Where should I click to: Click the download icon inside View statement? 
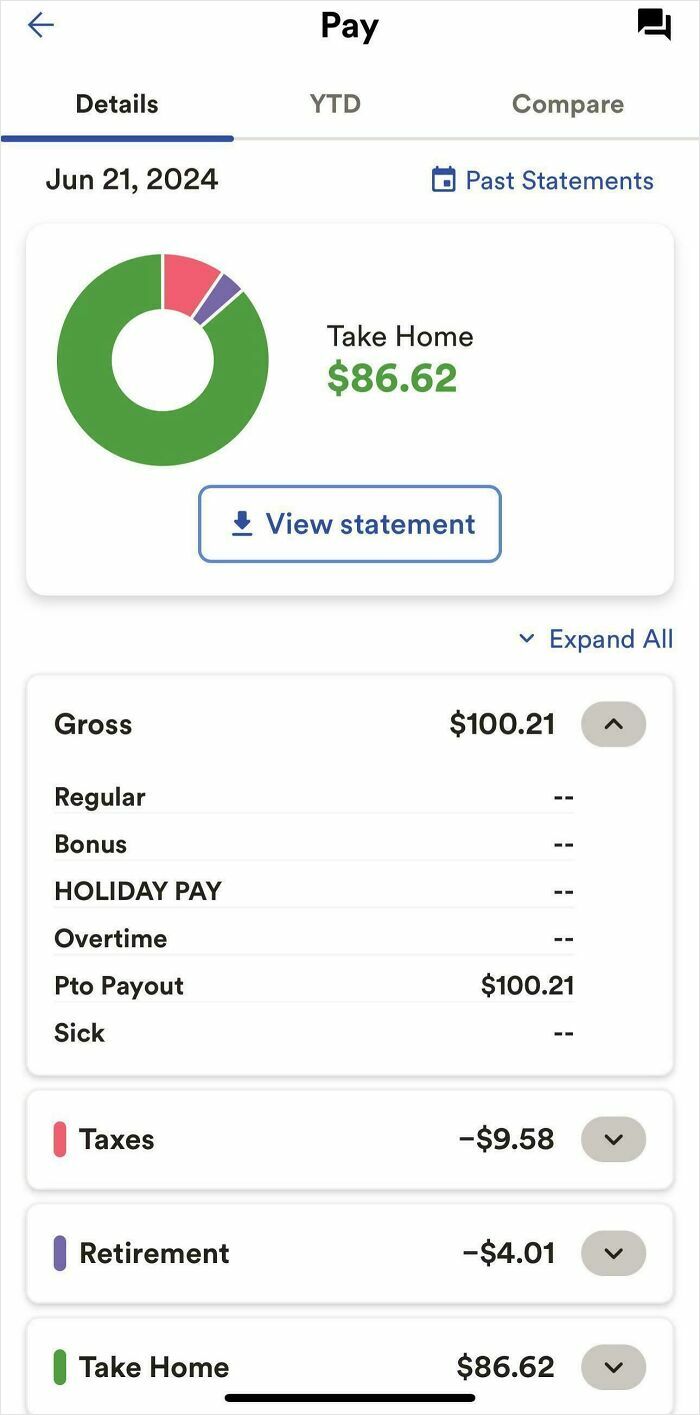[240, 523]
